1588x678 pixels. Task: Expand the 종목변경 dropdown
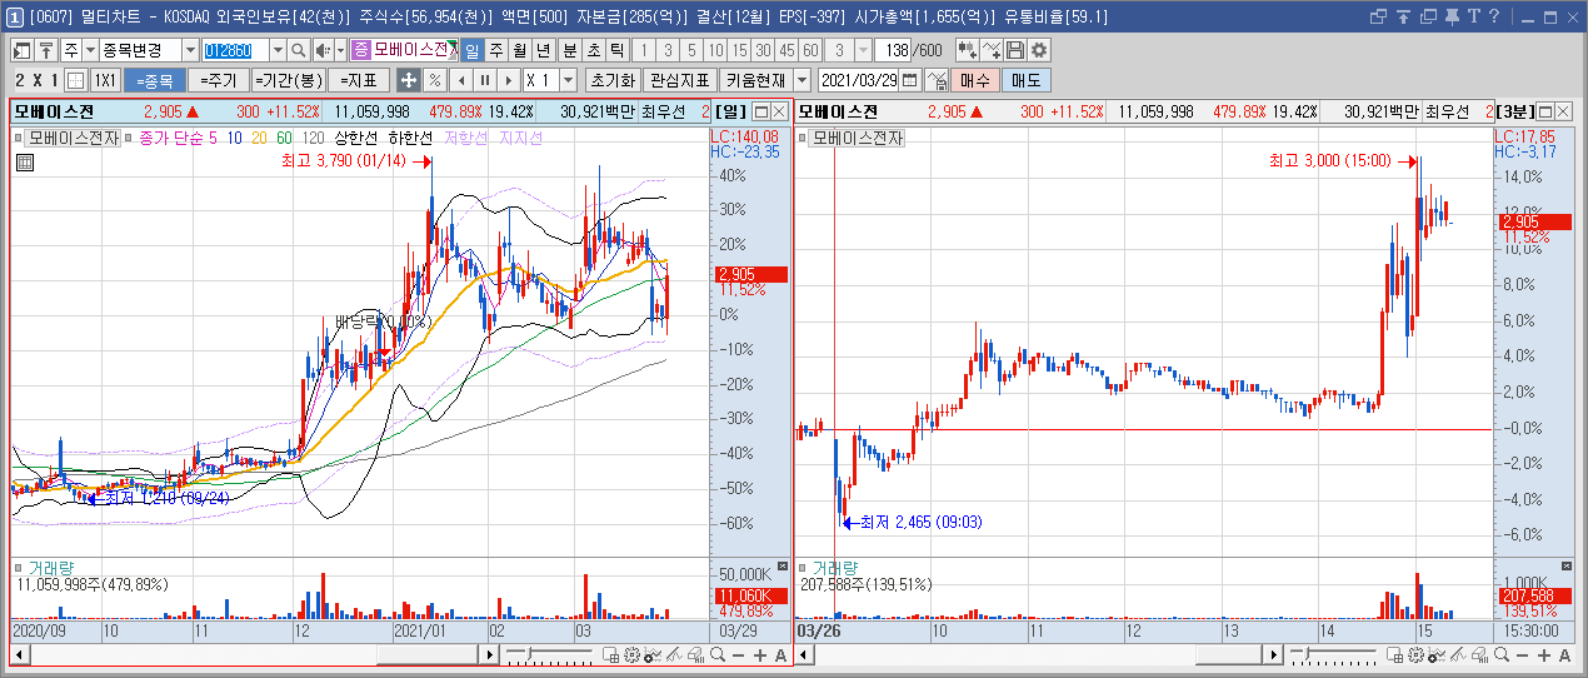coord(190,50)
